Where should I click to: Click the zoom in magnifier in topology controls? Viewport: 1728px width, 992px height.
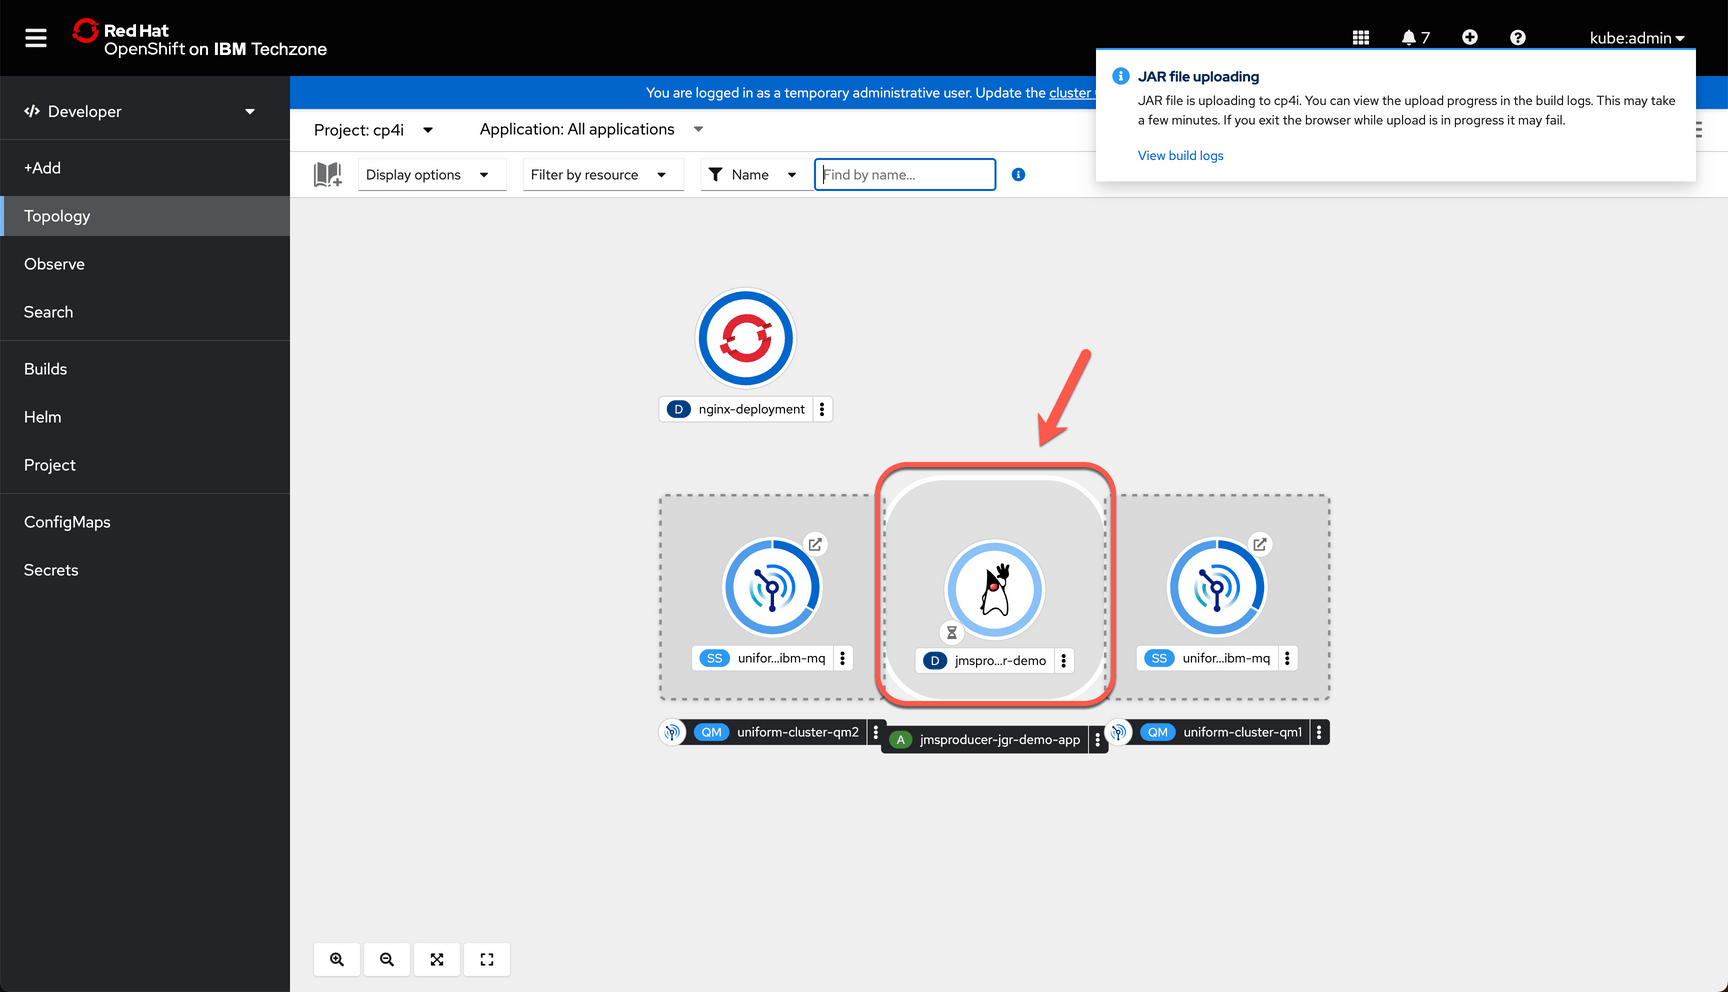point(337,959)
